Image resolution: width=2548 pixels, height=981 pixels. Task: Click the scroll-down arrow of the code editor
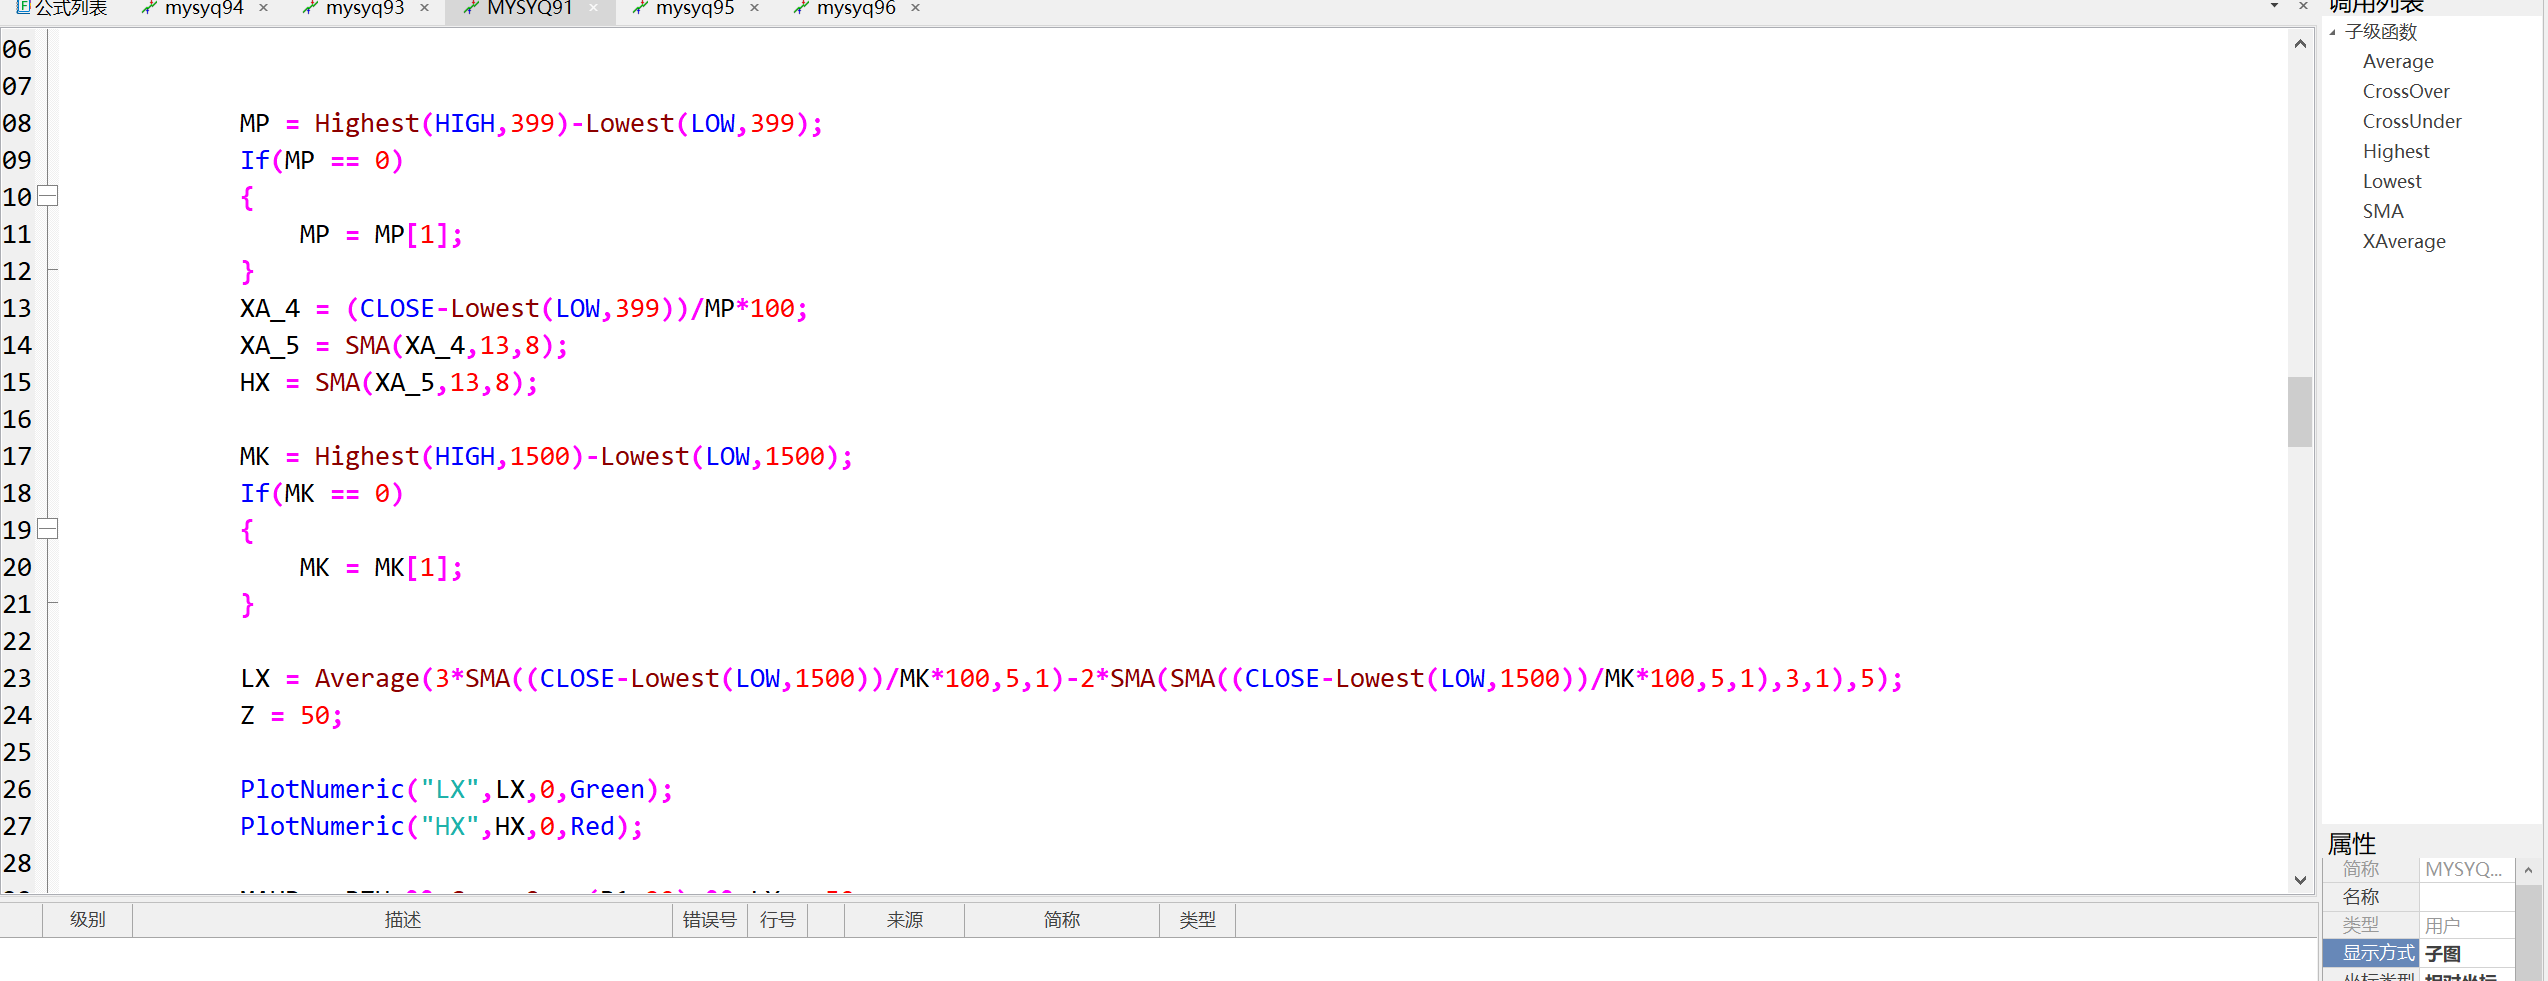(2300, 880)
